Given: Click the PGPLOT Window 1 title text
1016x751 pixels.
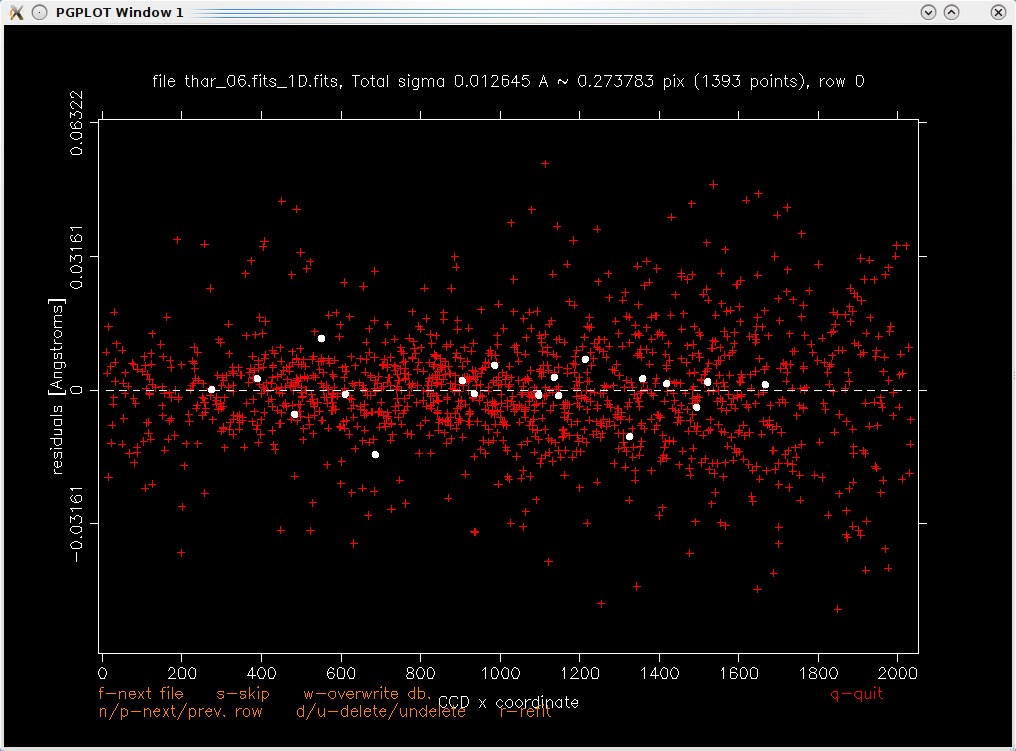Looking at the screenshot, I should 119,12.
